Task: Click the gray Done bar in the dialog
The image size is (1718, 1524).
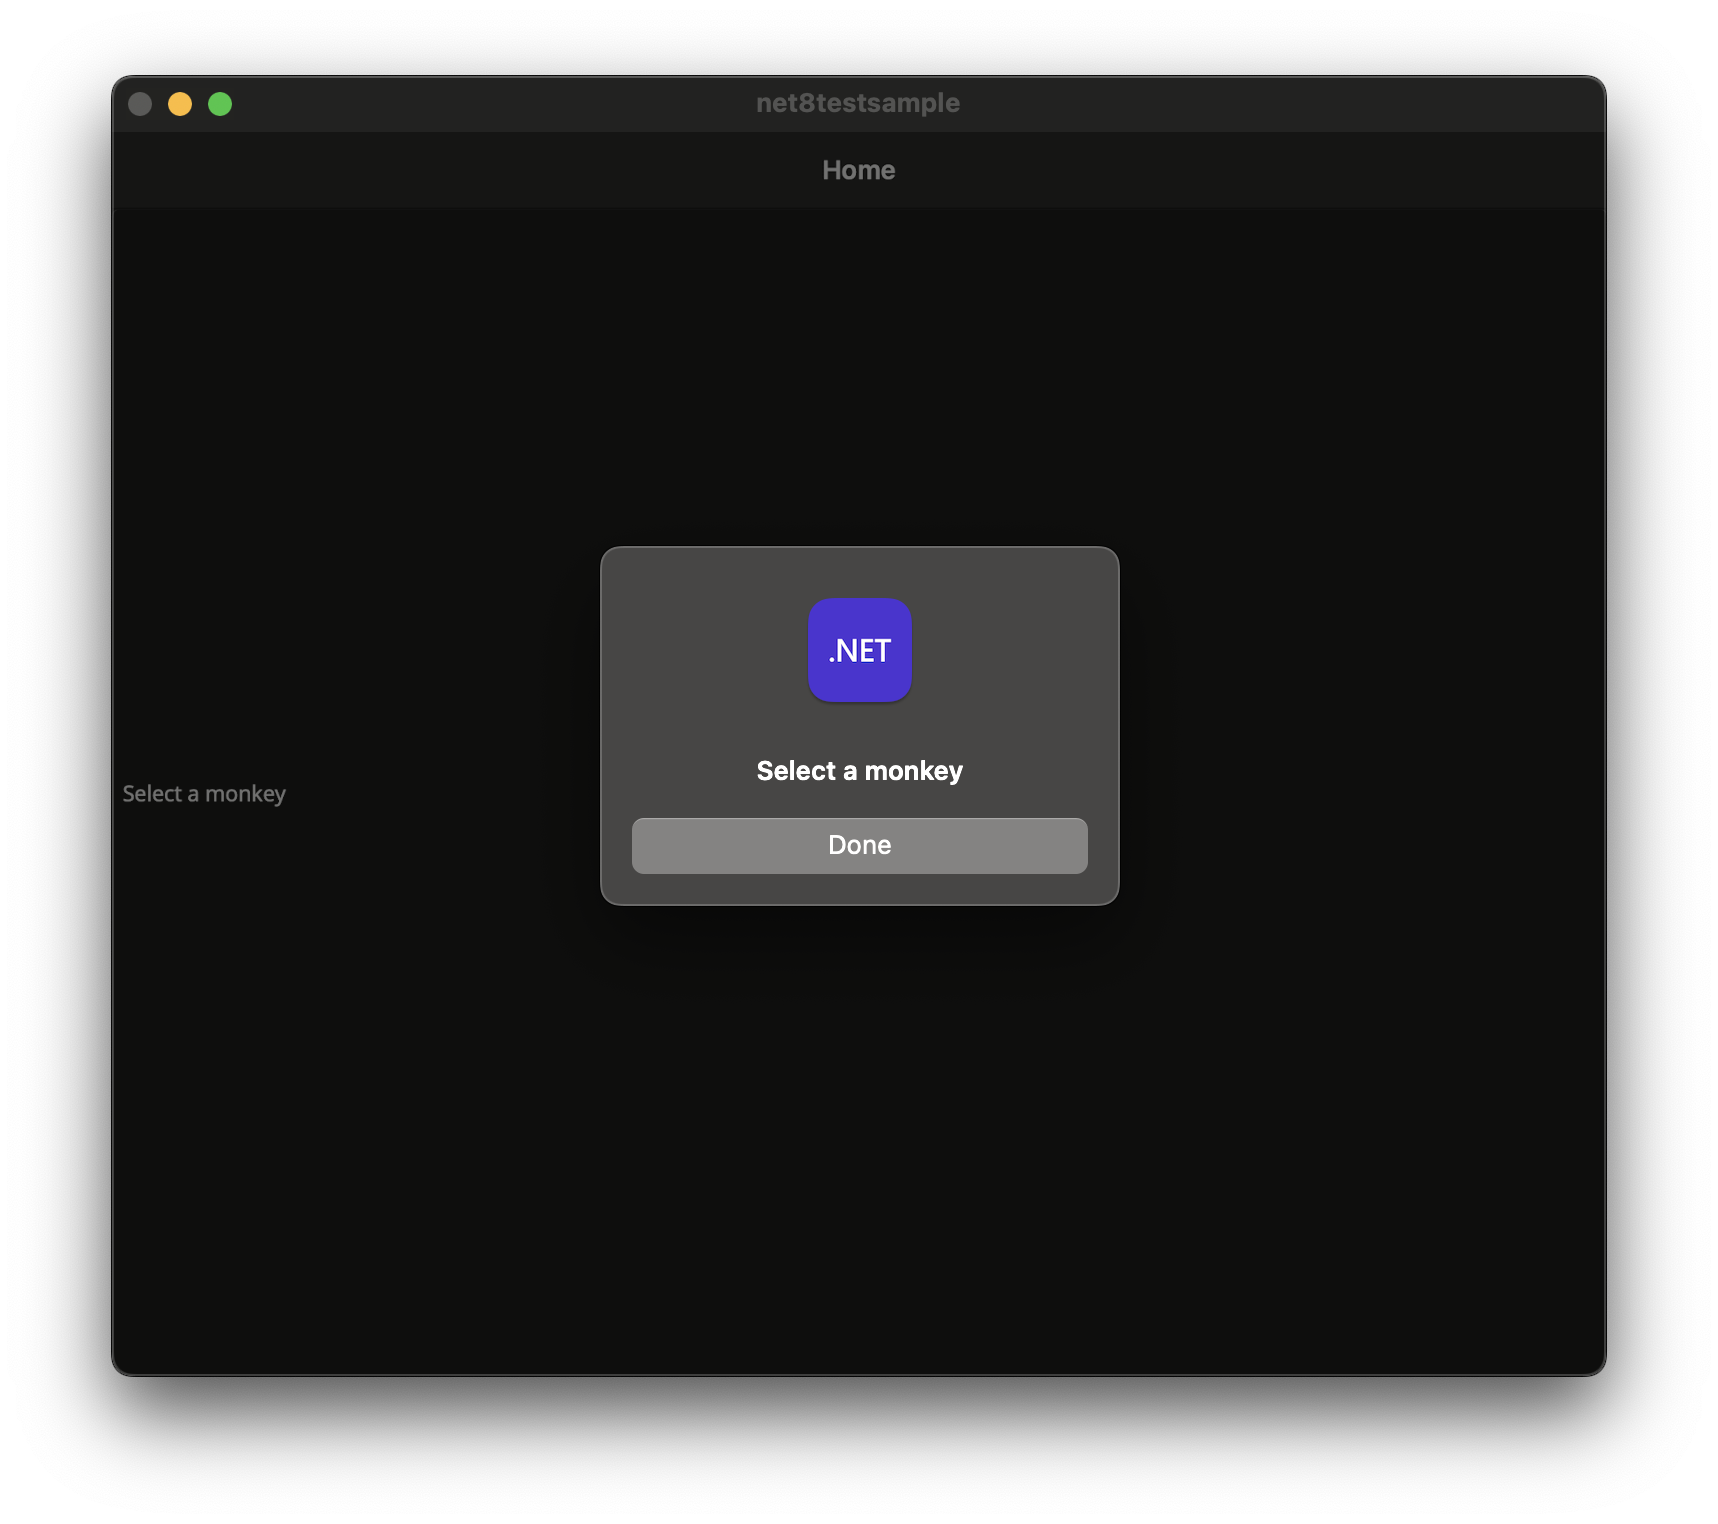Action: (x=859, y=845)
